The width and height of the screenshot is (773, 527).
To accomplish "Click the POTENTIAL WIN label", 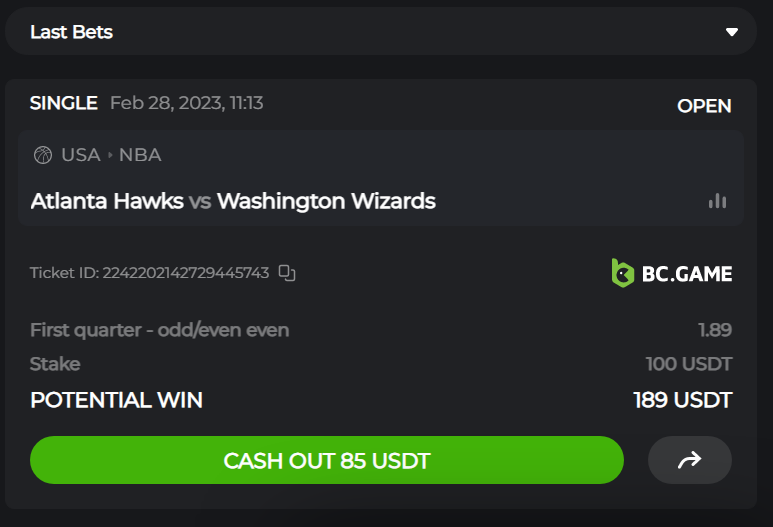I will tap(116, 400).
